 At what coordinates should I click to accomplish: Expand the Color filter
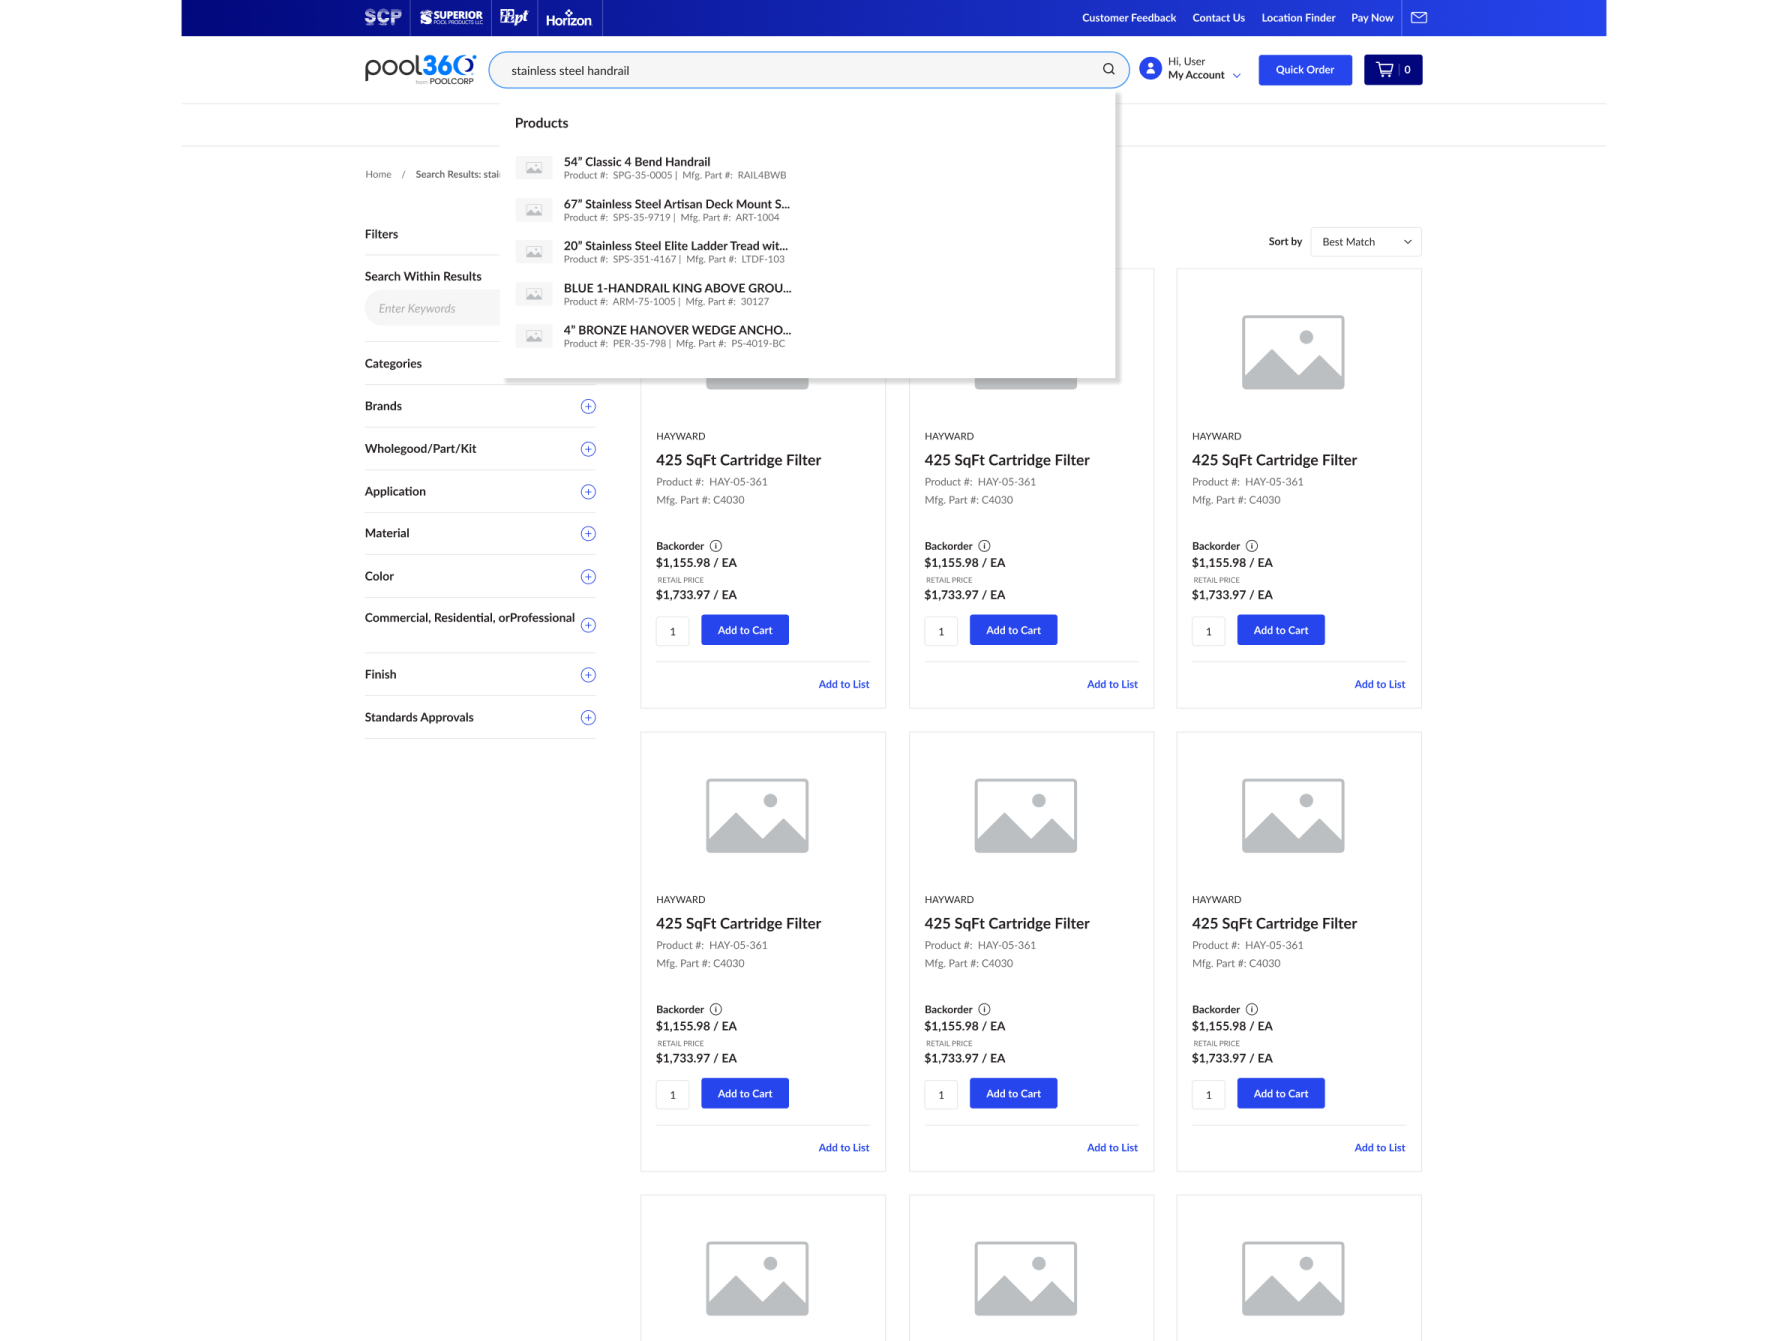pyautogui.click(x=588, y=577)
